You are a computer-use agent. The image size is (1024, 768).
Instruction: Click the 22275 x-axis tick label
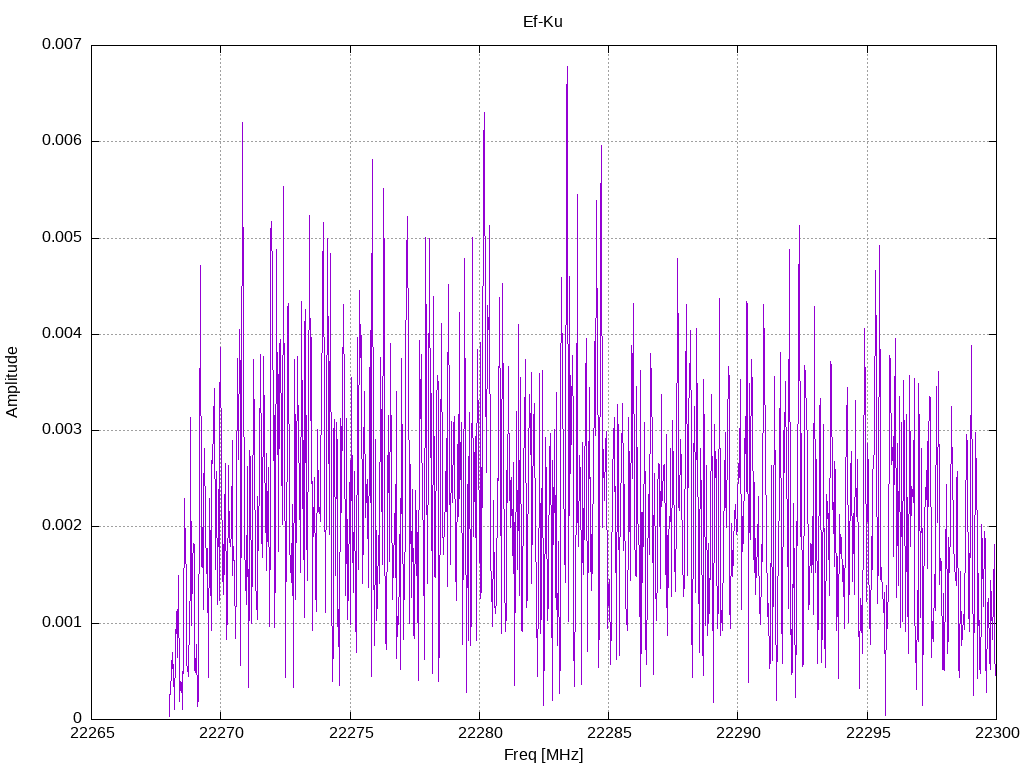click(350, 733)
